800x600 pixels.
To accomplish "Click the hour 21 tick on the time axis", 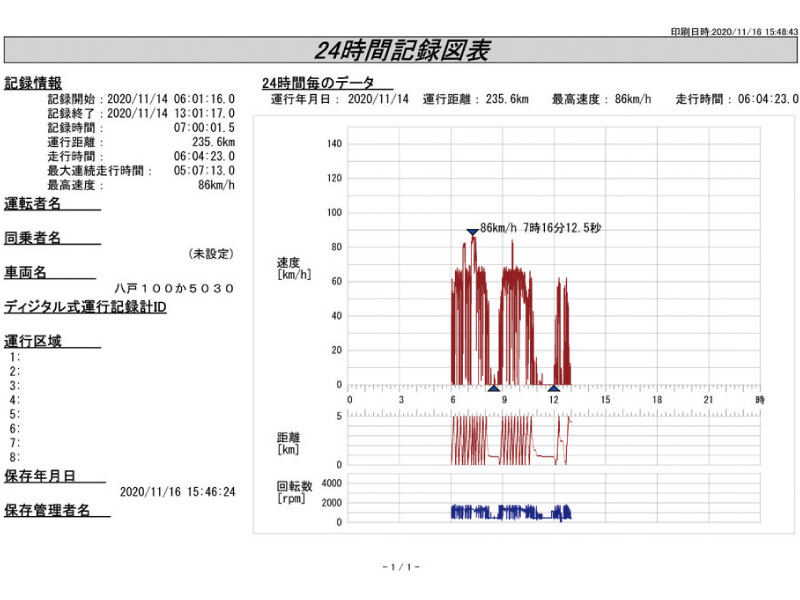I will (x=709, y=399).
